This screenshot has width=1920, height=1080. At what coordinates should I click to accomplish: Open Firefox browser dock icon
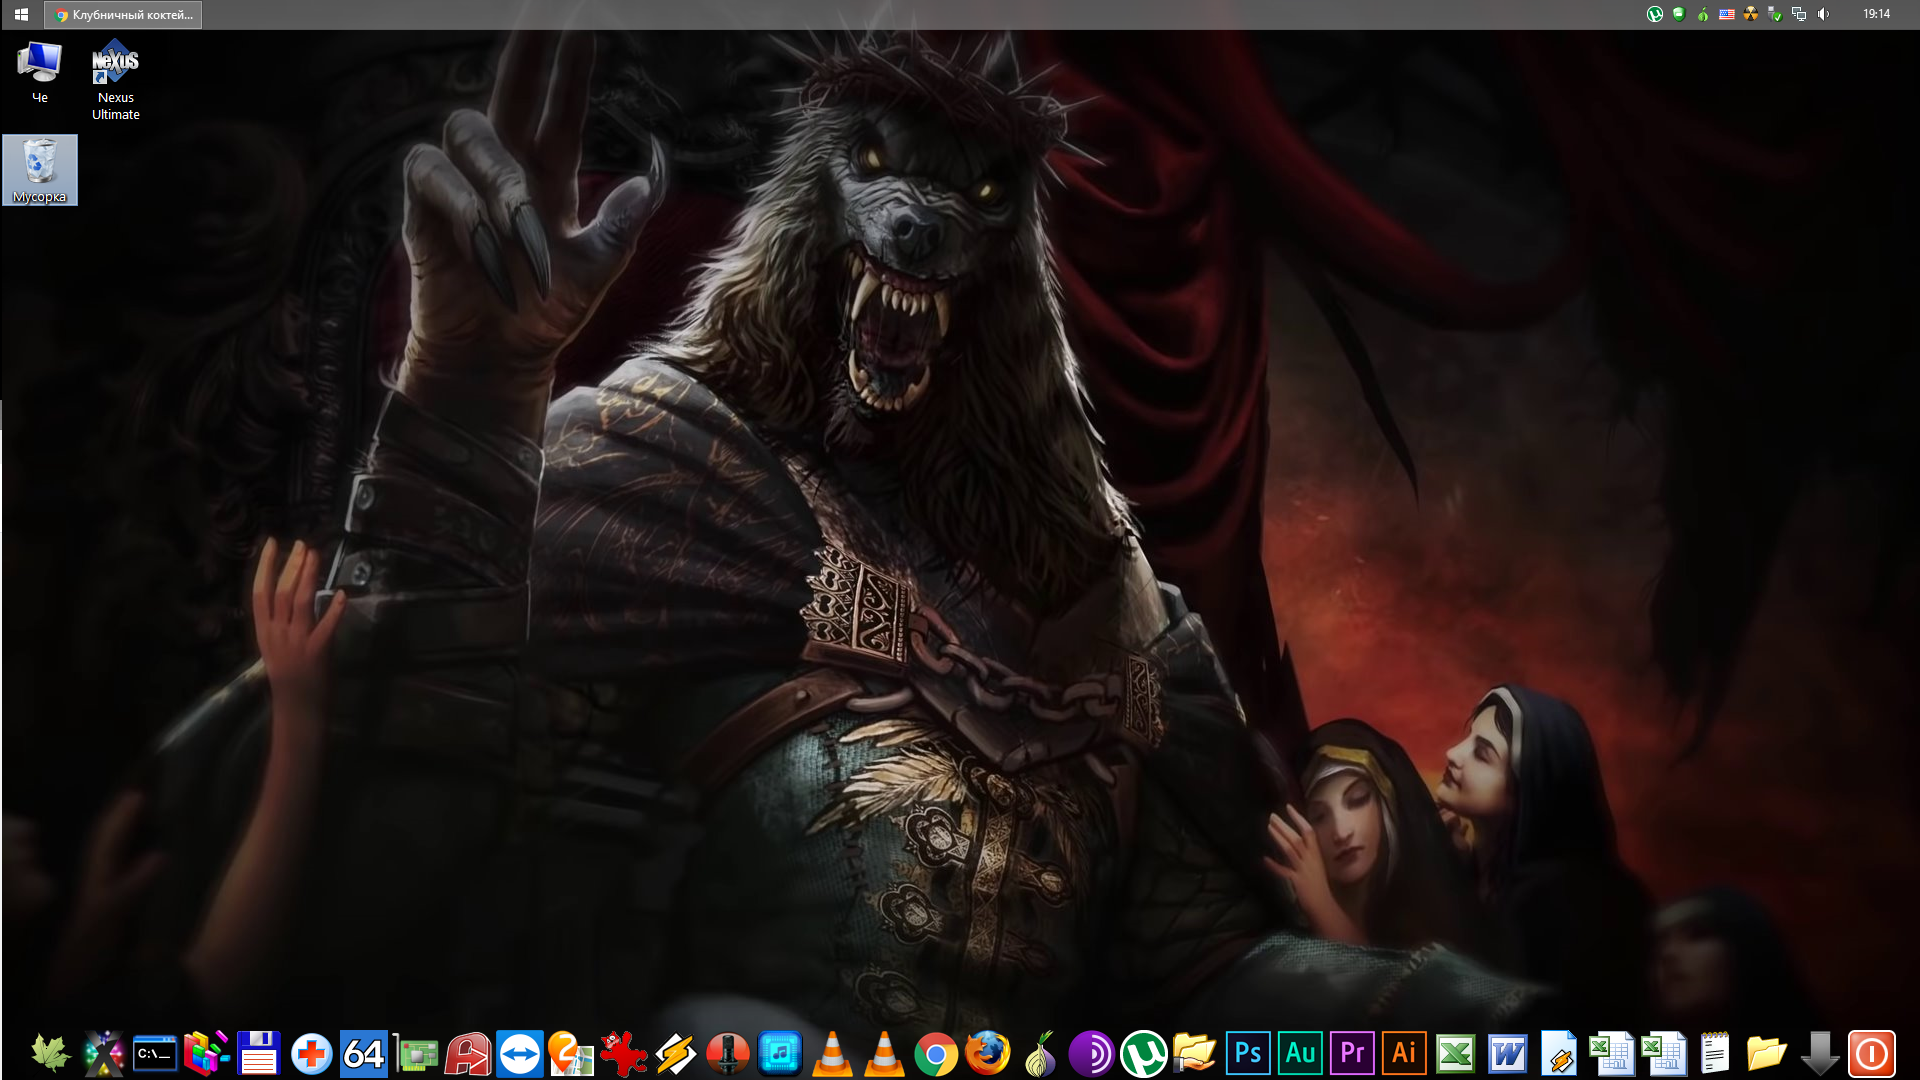point(987,1054)
